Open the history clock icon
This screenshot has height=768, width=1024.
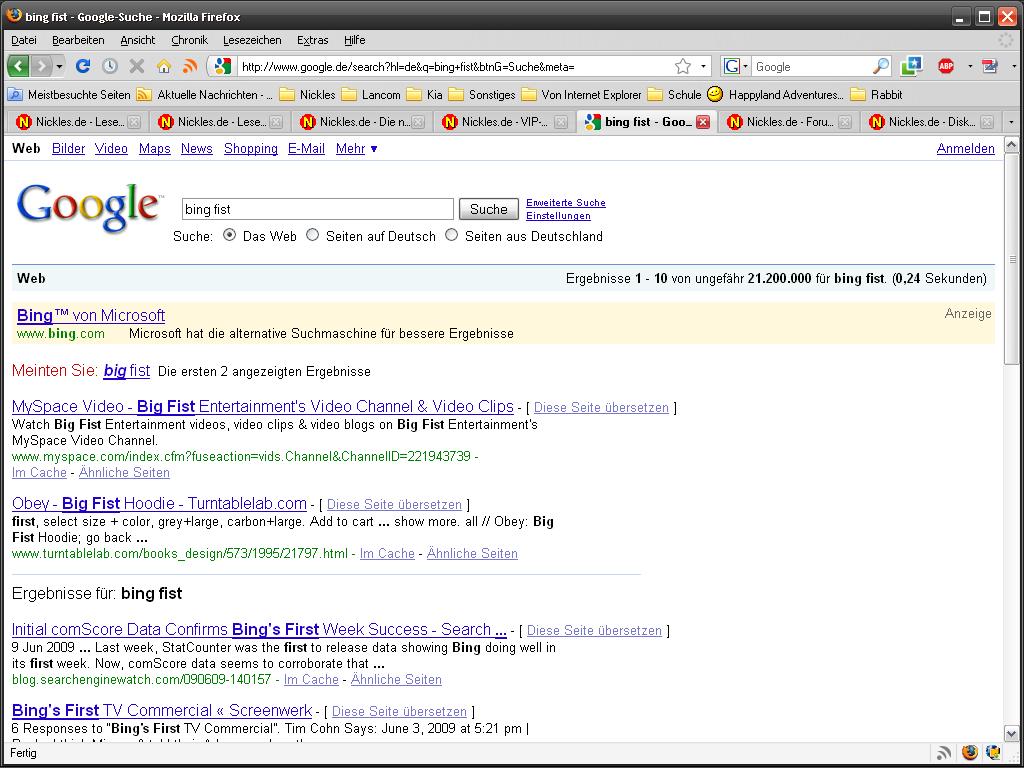click(x=110, y=66)
